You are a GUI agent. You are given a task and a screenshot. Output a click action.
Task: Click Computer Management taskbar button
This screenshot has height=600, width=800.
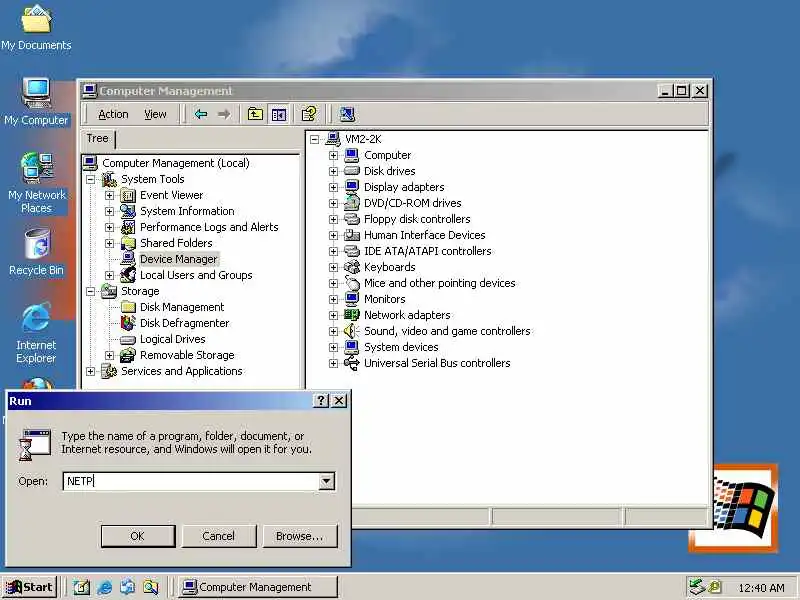(x=258, y=587)
